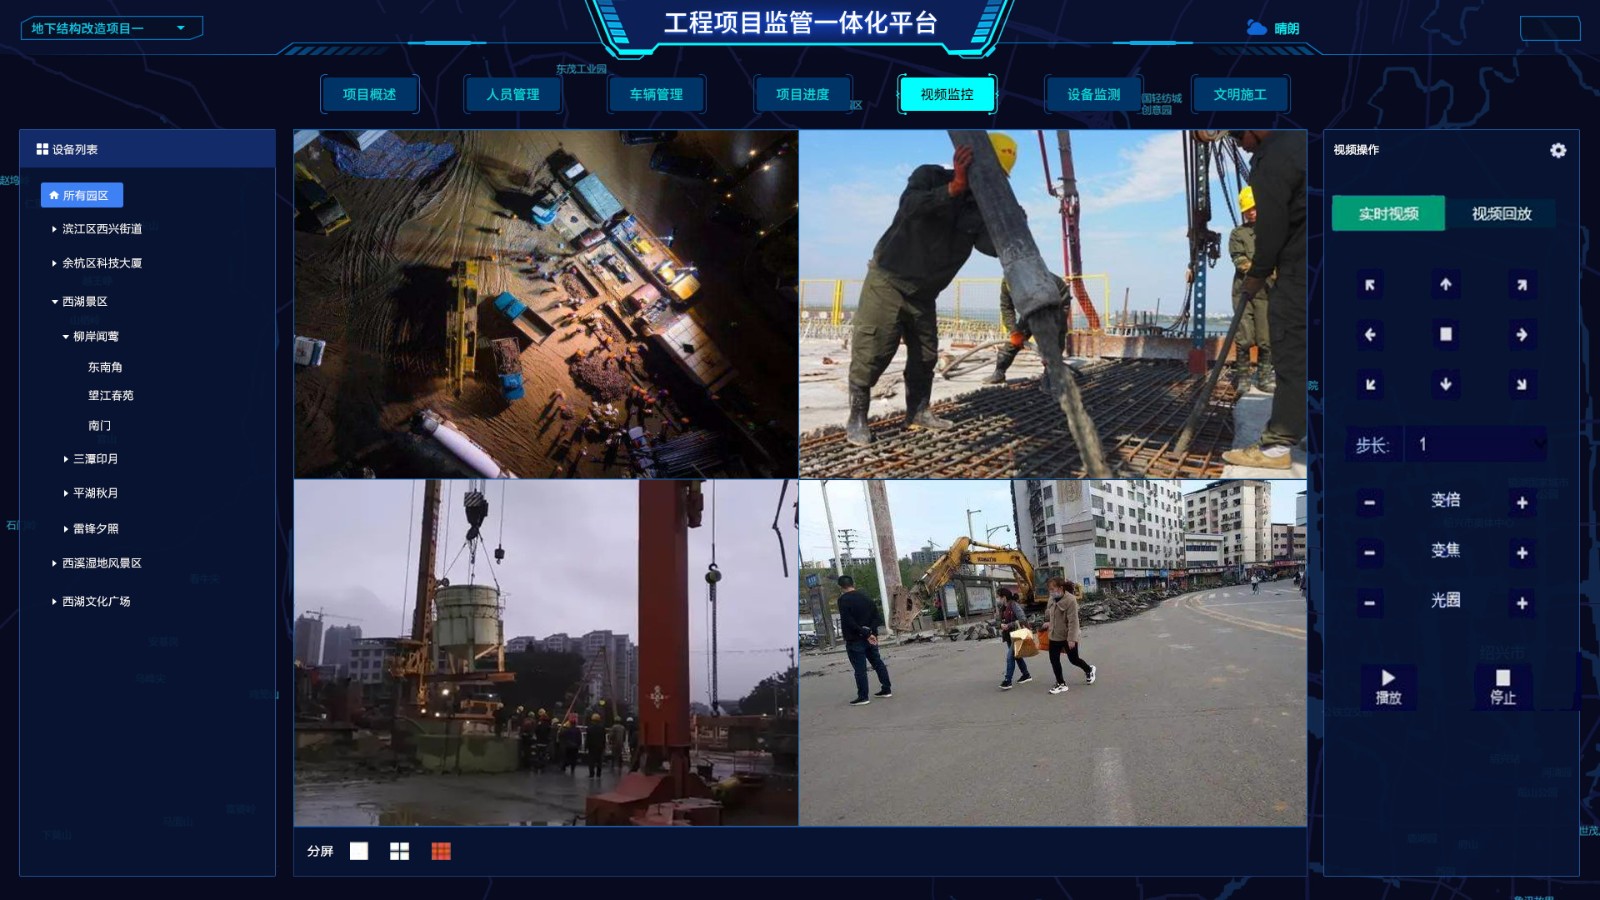Select the 视频监控 tab

coord(947,94)
